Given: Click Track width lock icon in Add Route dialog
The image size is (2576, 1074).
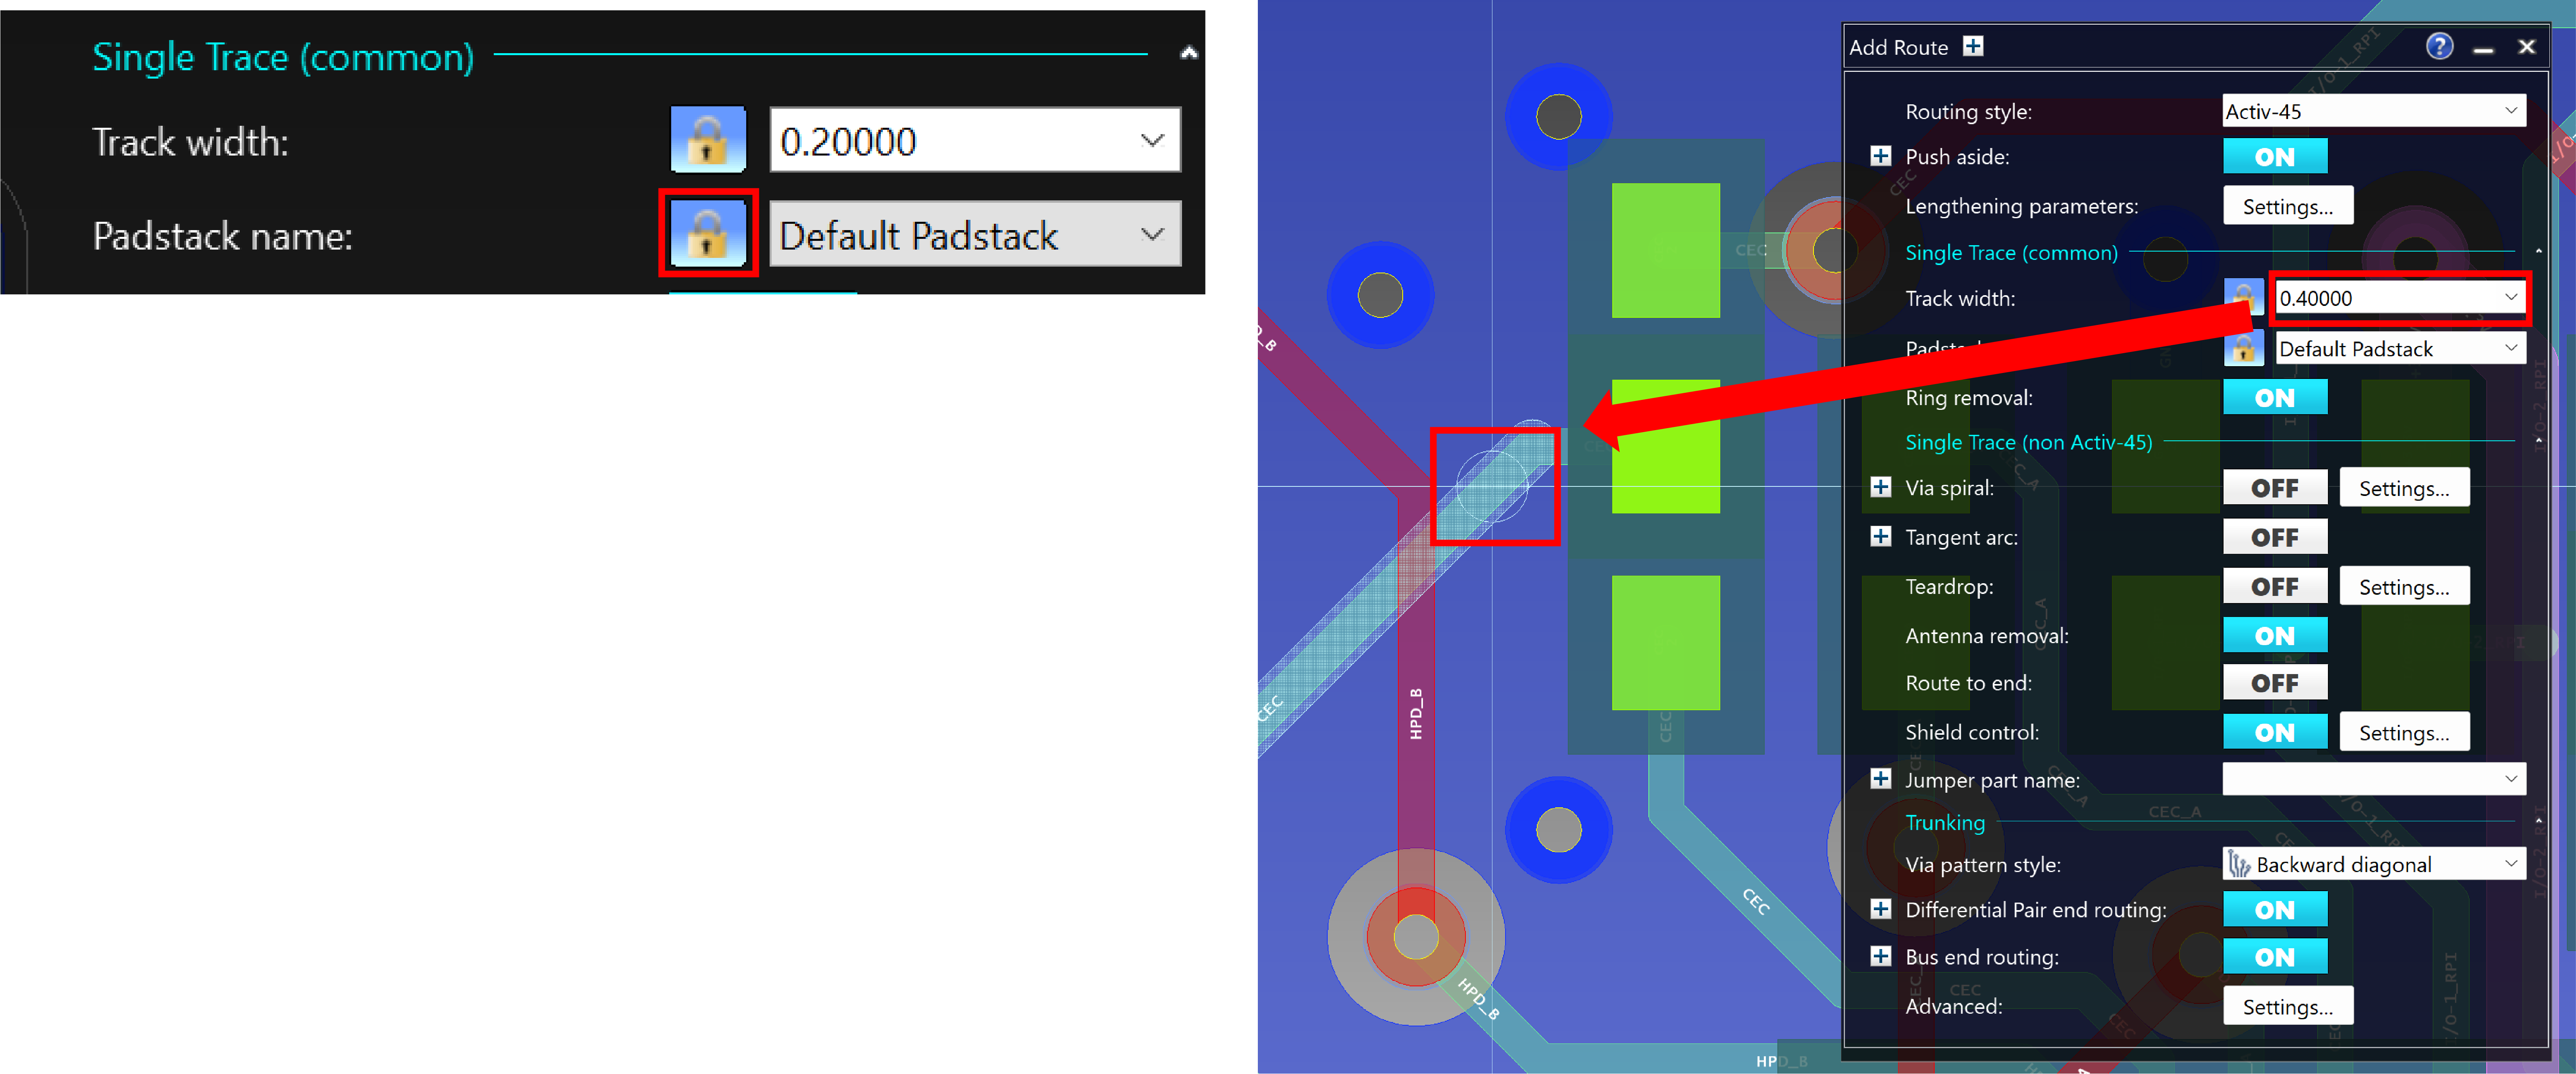Looking at the screenshot, I should 2243,298.
